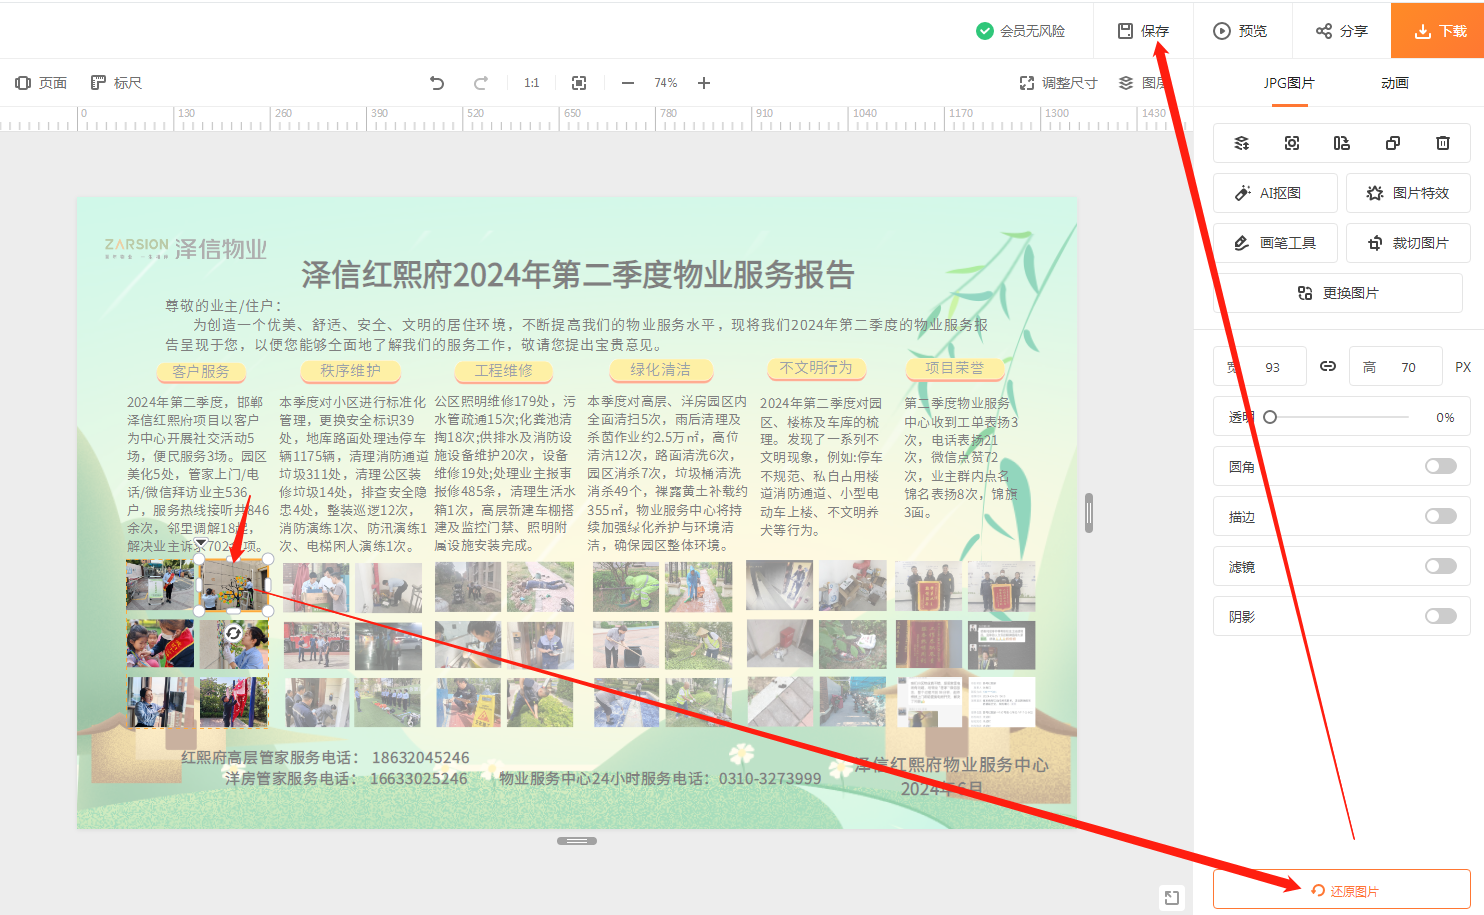Open AI抠图 cutout tool

tap(1275, 193)
